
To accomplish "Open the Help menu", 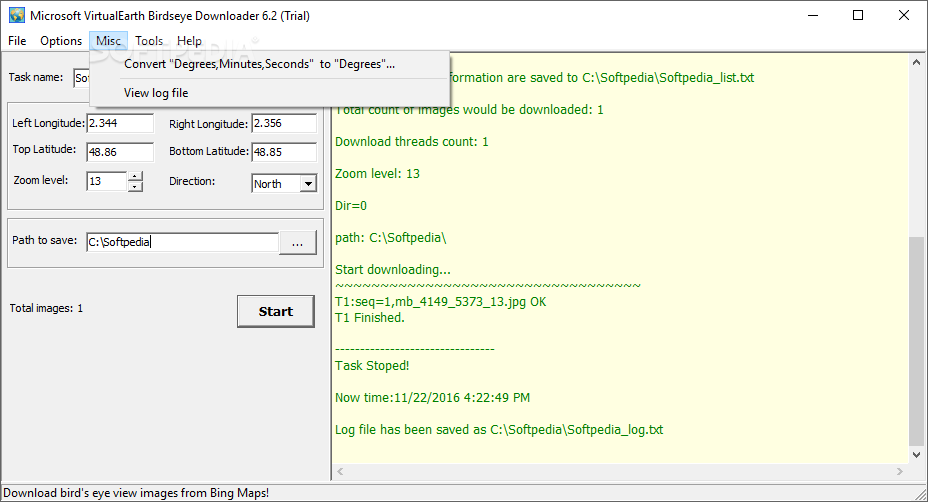I will tap(189, 41).
